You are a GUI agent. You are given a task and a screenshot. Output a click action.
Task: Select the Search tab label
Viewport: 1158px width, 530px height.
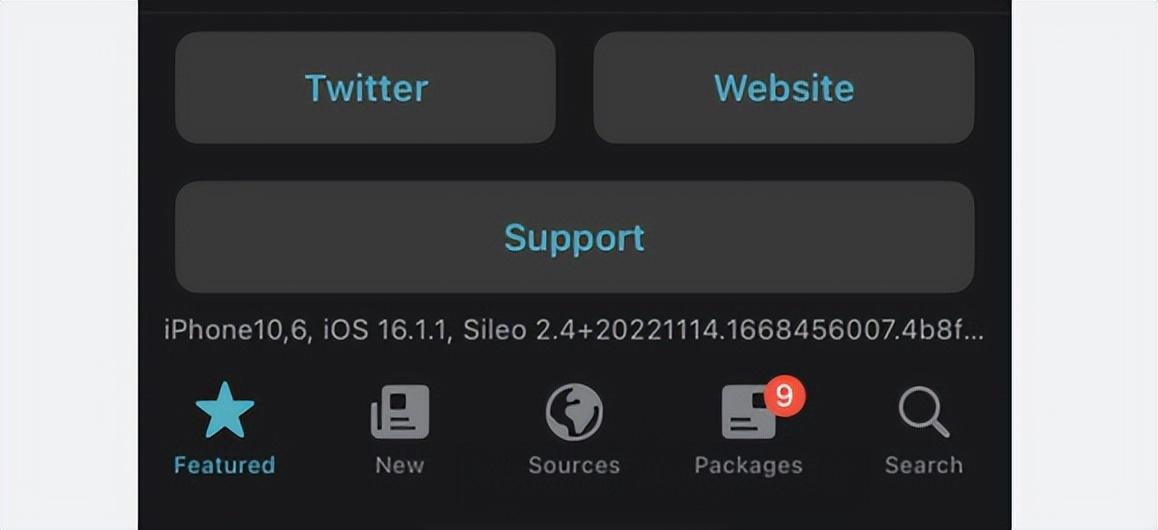(x=924, y=465)
